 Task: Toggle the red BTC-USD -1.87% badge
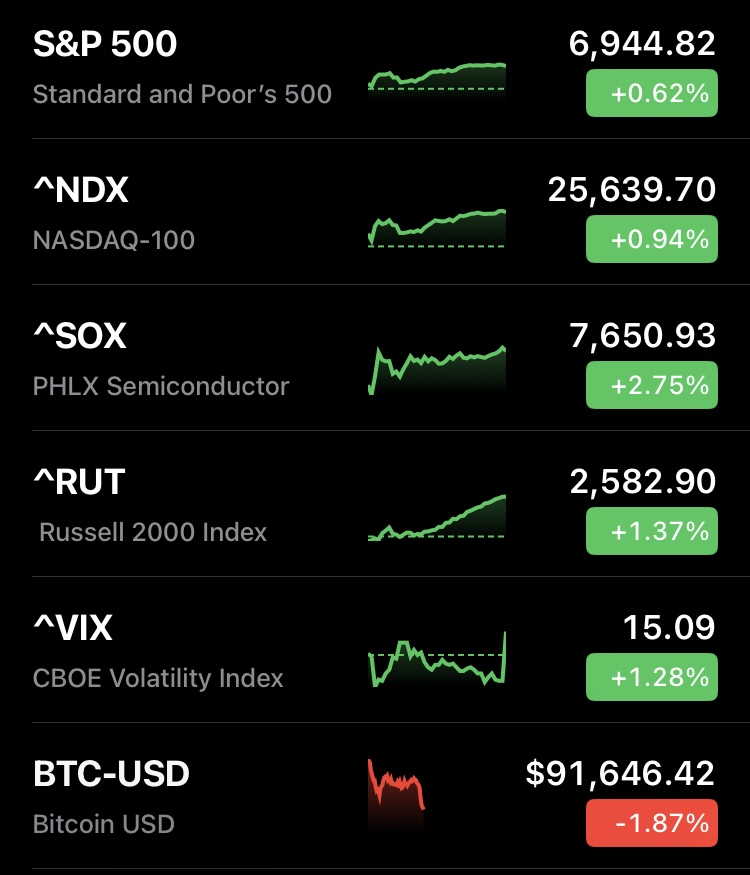[x=651, y=824]
